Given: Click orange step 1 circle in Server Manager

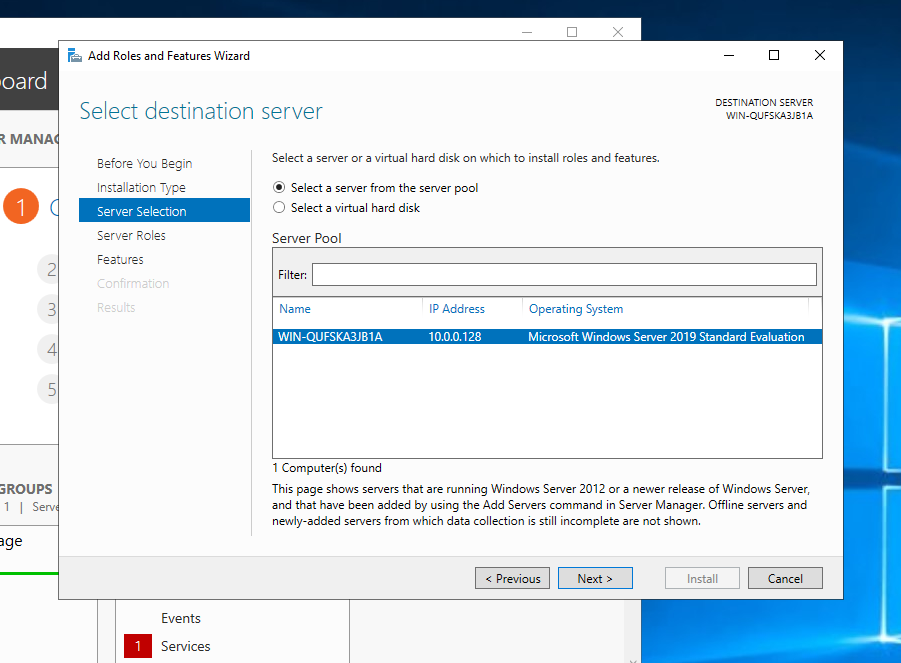Looking at the screenshot, I should (x=21, y=206).
